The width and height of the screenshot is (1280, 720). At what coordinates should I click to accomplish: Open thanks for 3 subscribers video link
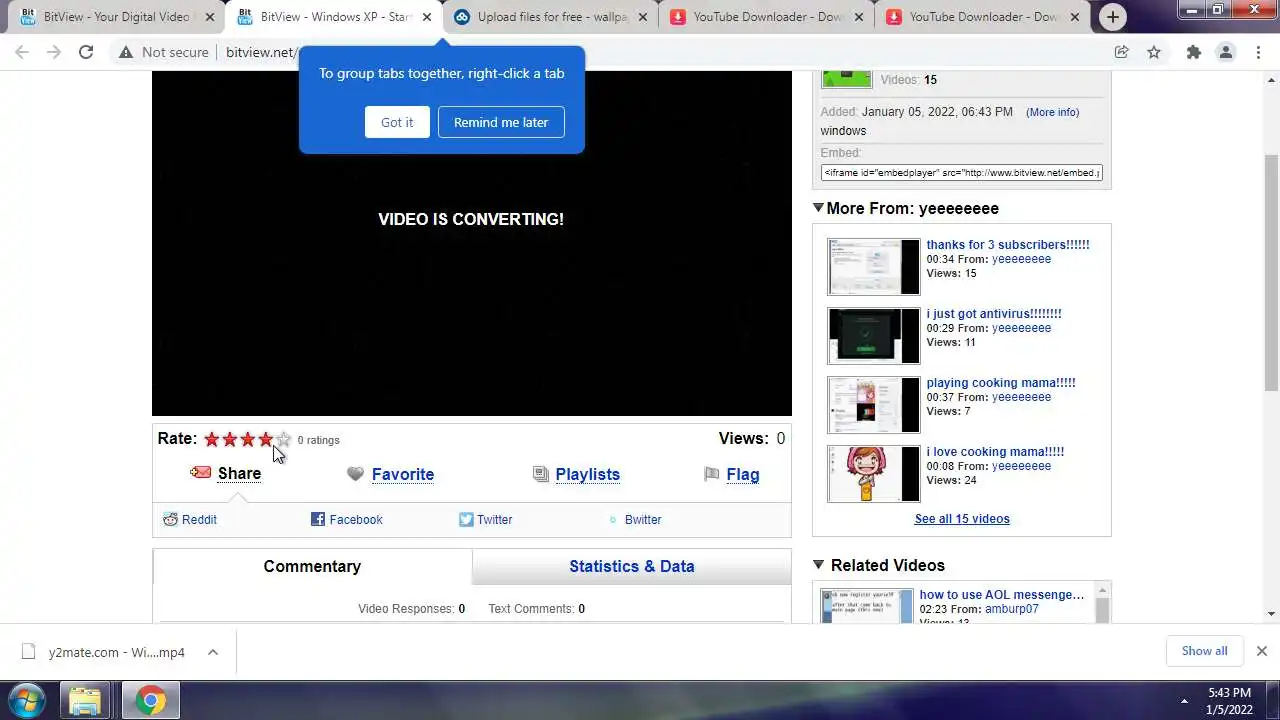tap(1008, 245)
